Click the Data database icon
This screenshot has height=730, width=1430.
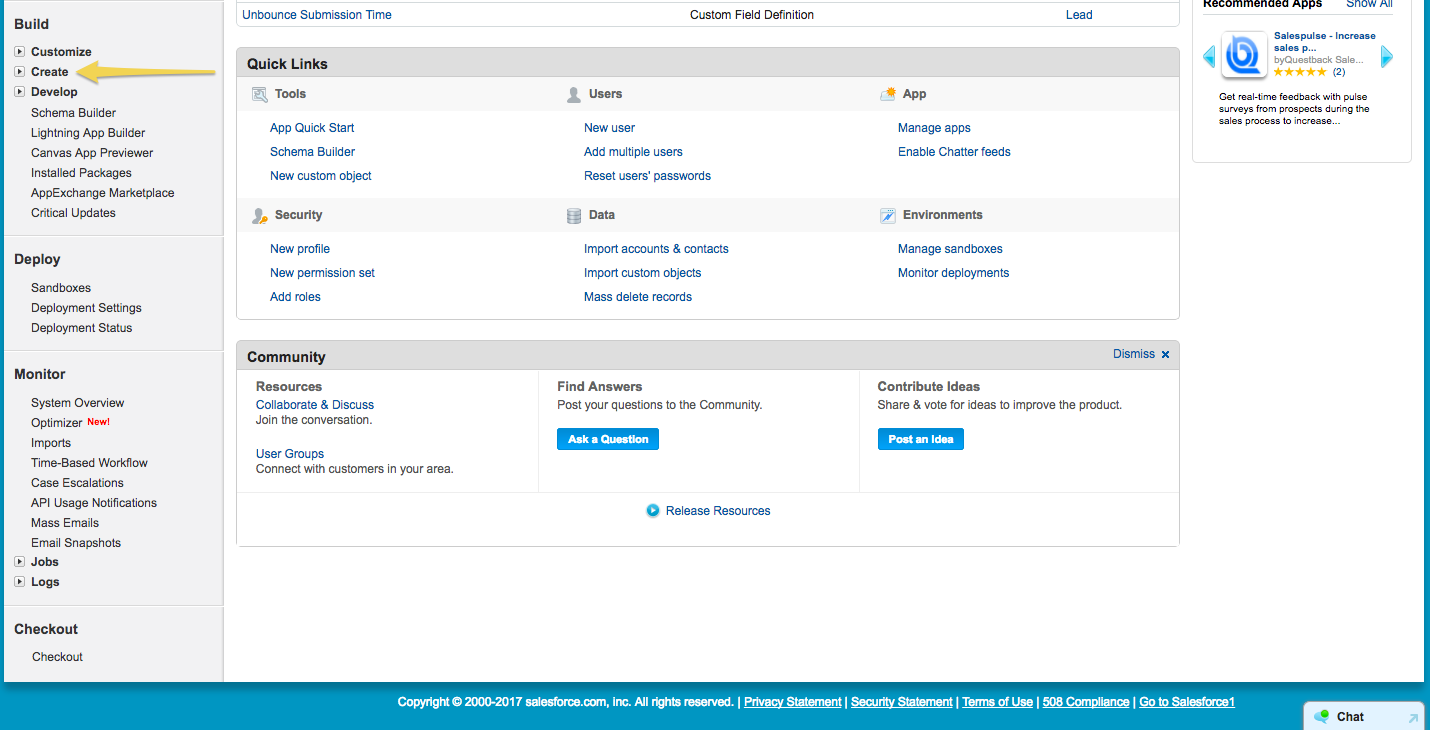[573, 215]
